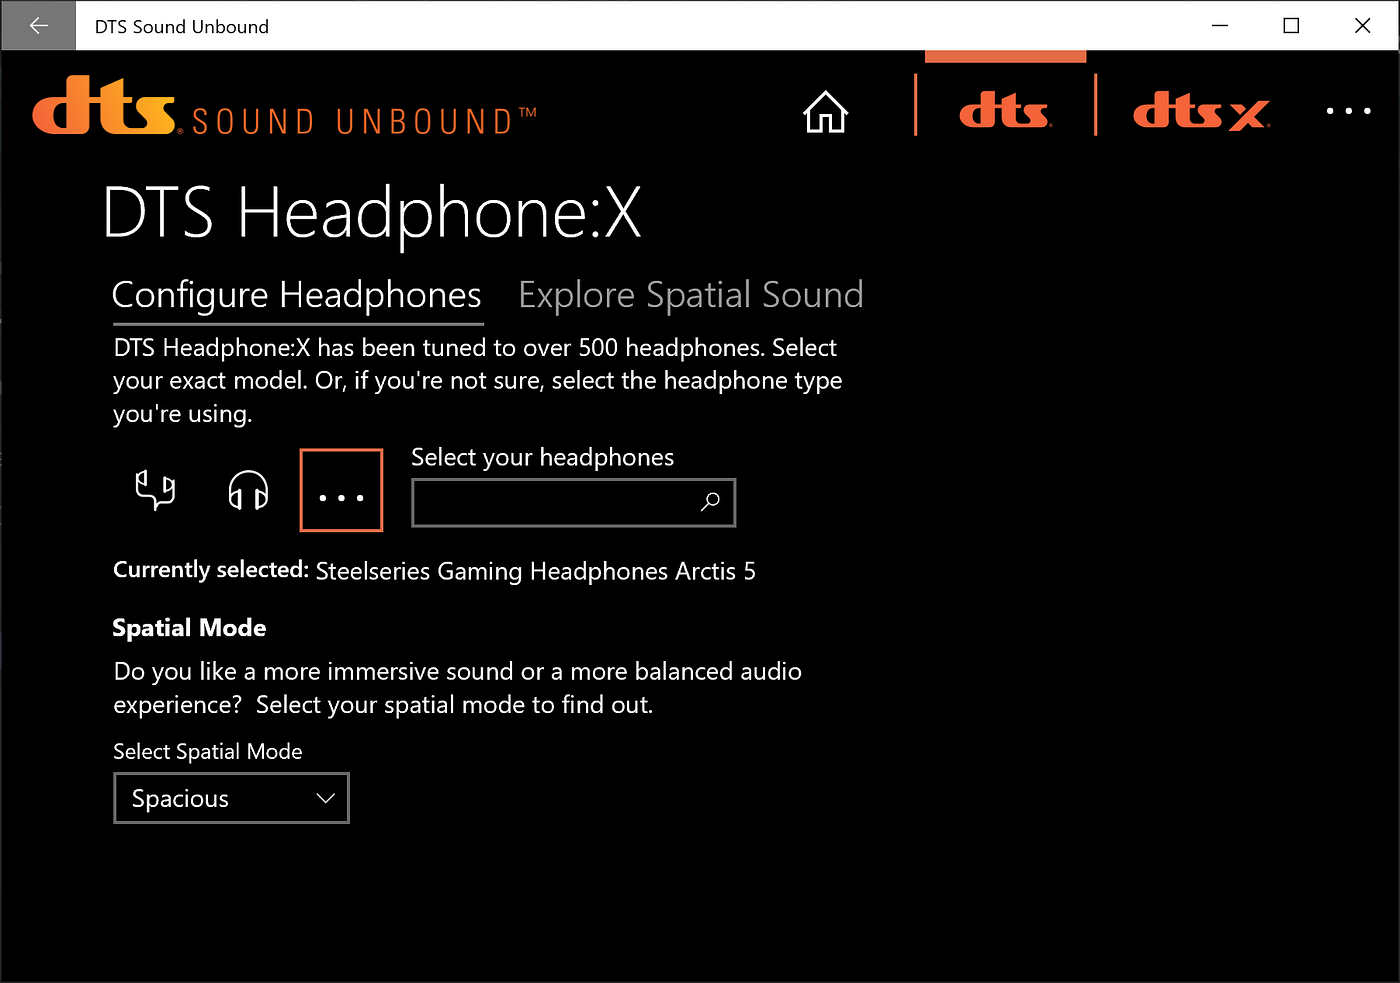Click the back arrow in title bar
Screen dimensions: 1400x983
[x=38, y=25]
